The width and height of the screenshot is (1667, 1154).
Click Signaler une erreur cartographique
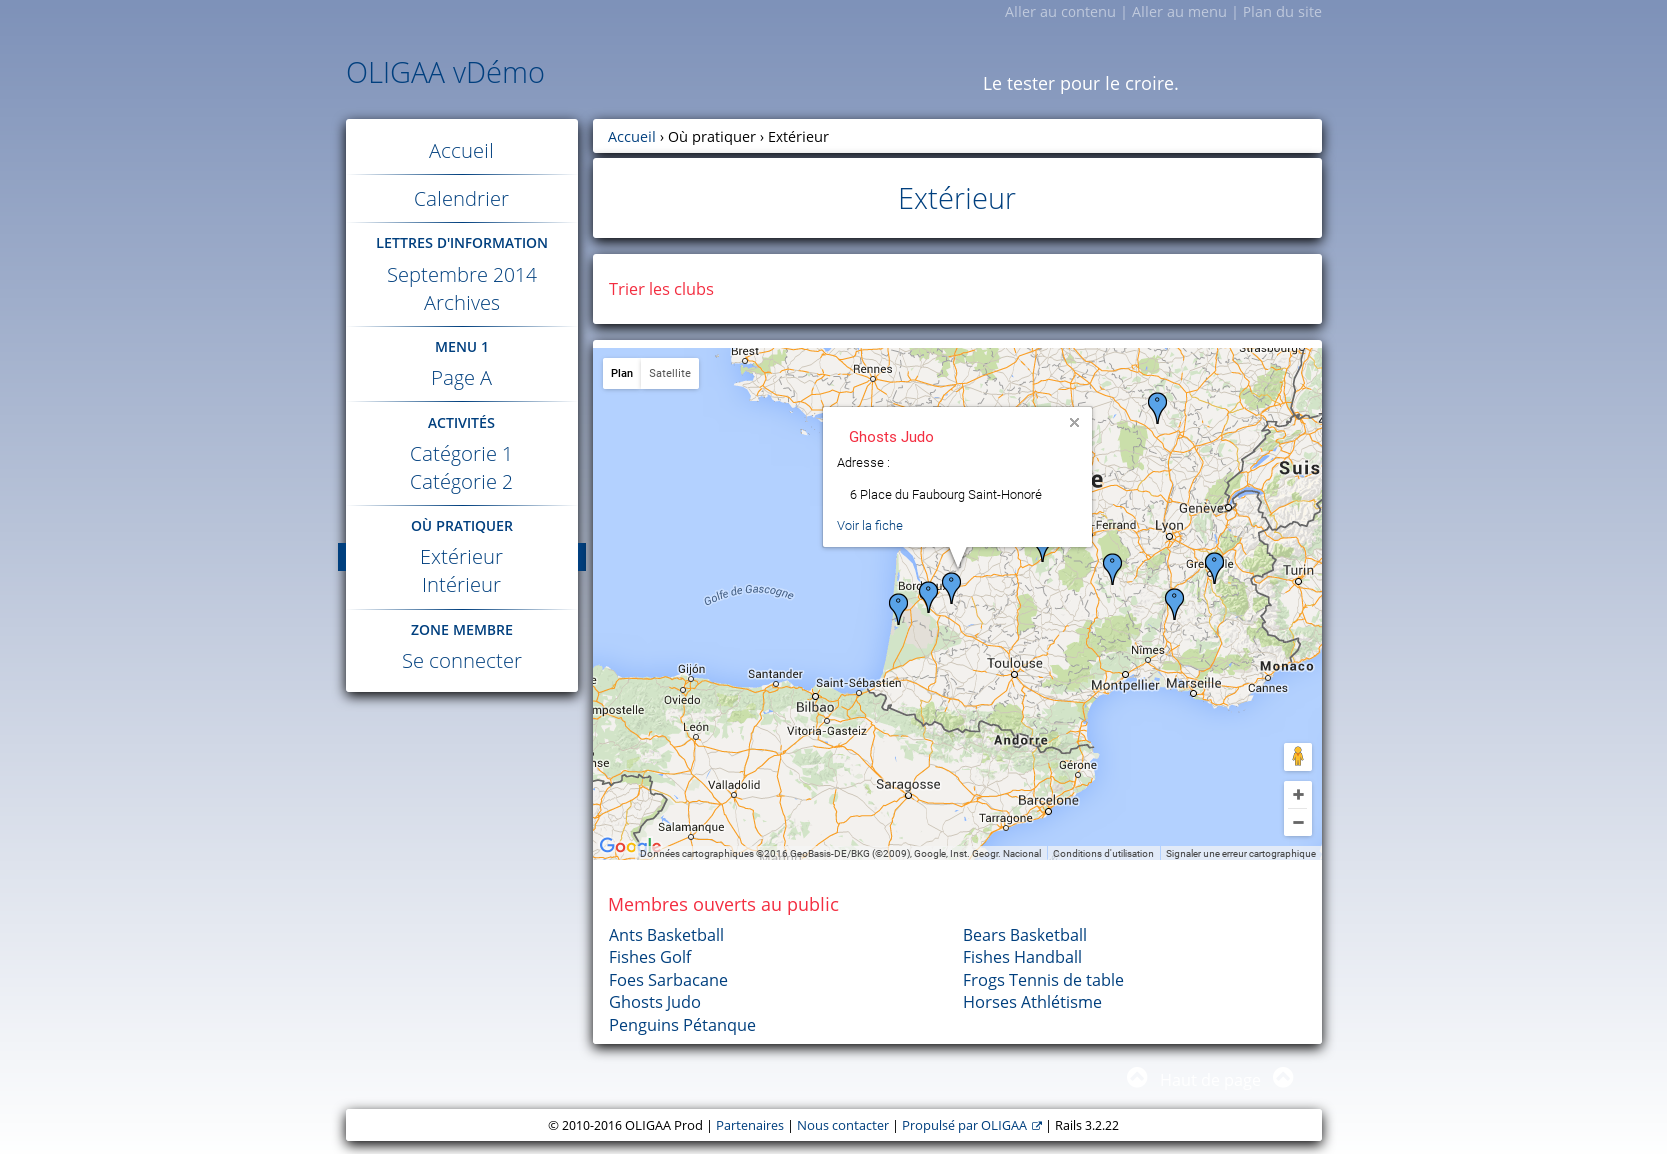1241,854
